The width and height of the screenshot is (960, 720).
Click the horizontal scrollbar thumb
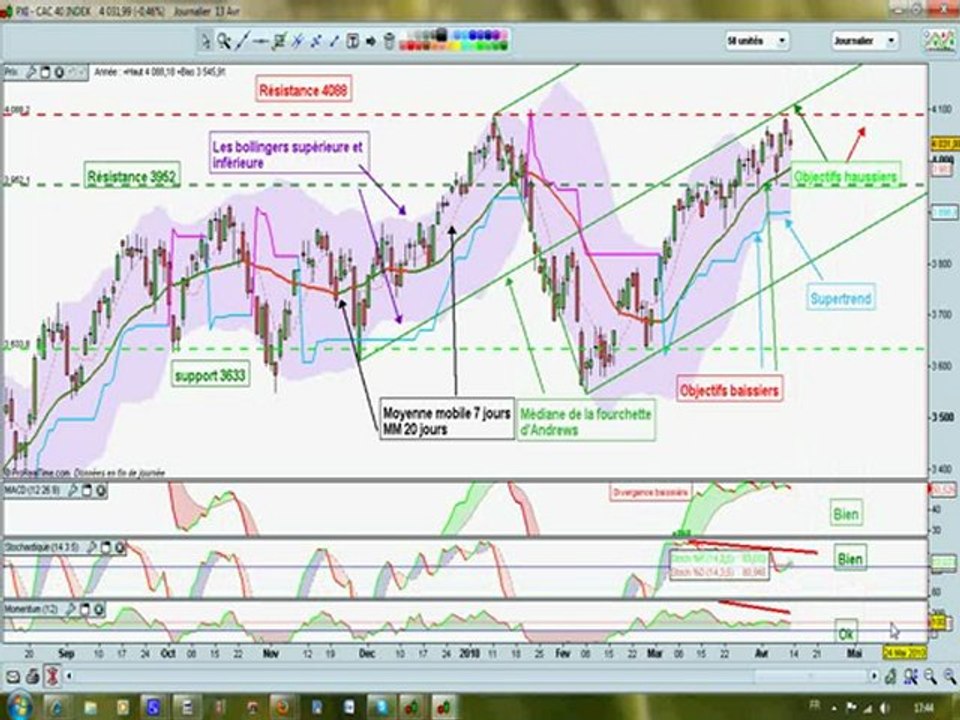coord(809,677)
